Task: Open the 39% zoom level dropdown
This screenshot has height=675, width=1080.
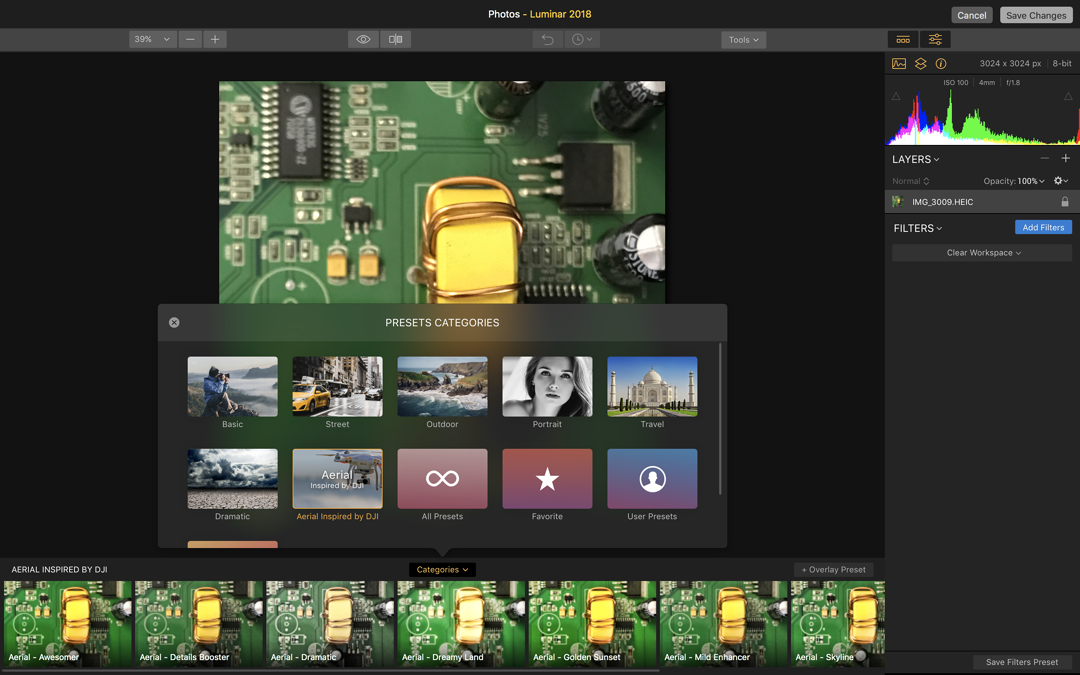Action: click(152, 39)
